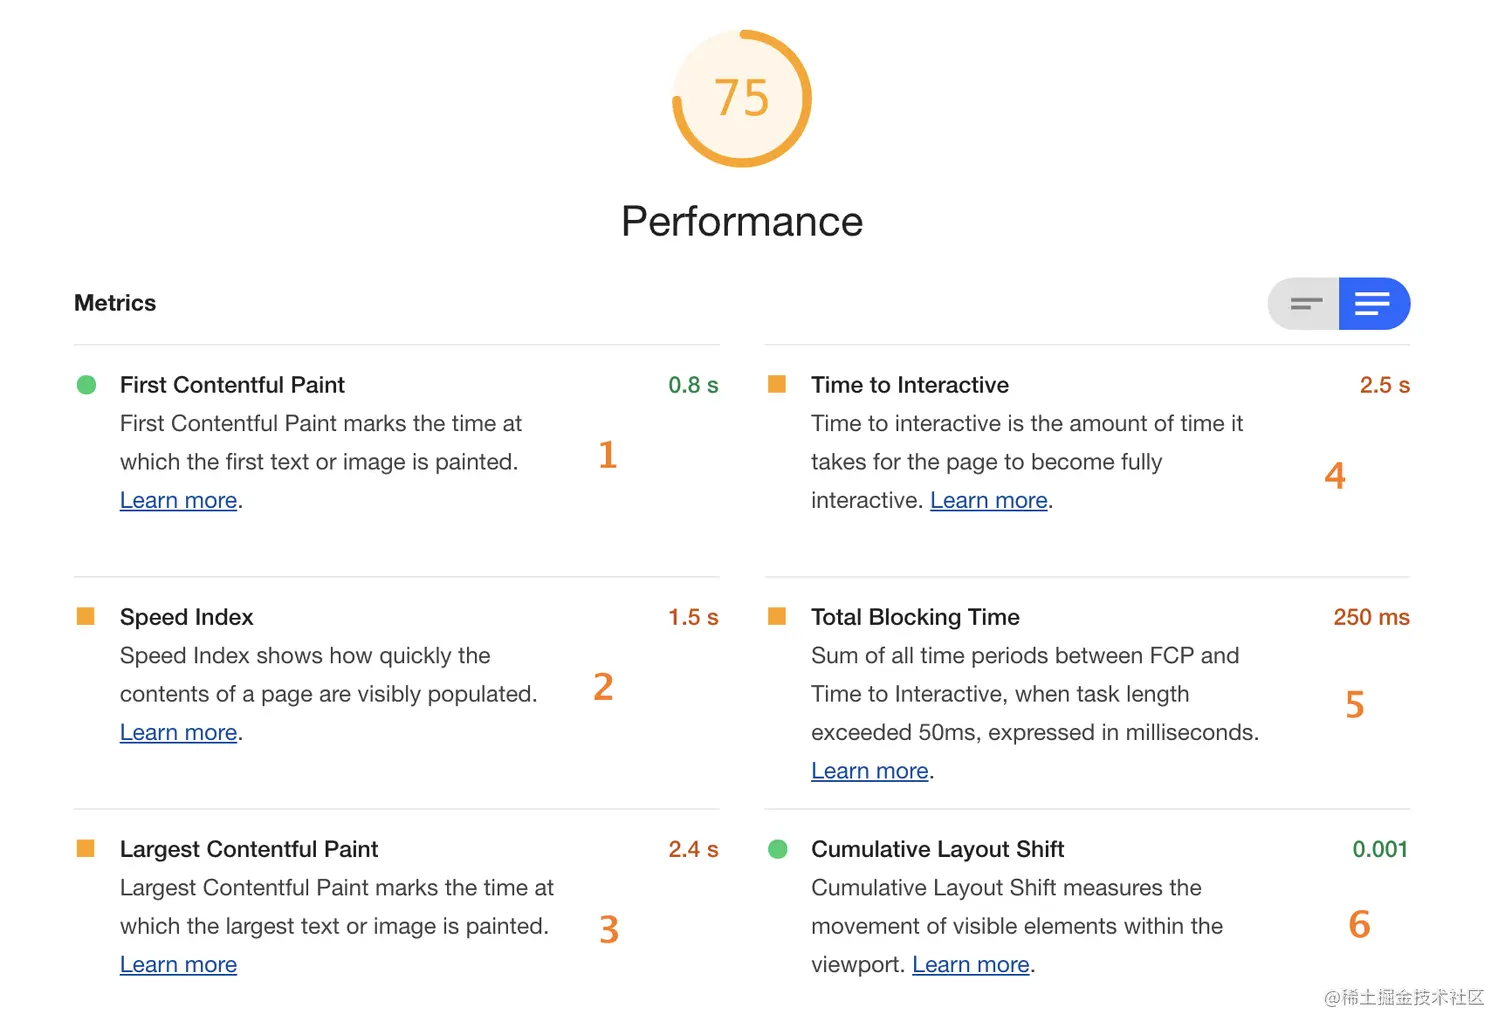Click the orange Speed Index square icon
Viewport: 1512px width, 1035px height.
click(86, 617)
